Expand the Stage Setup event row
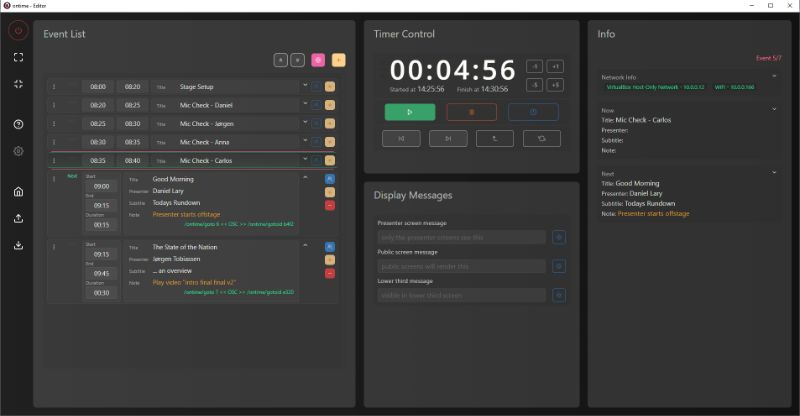The height and width of the screenshot is (416, 800). point(304,86)
